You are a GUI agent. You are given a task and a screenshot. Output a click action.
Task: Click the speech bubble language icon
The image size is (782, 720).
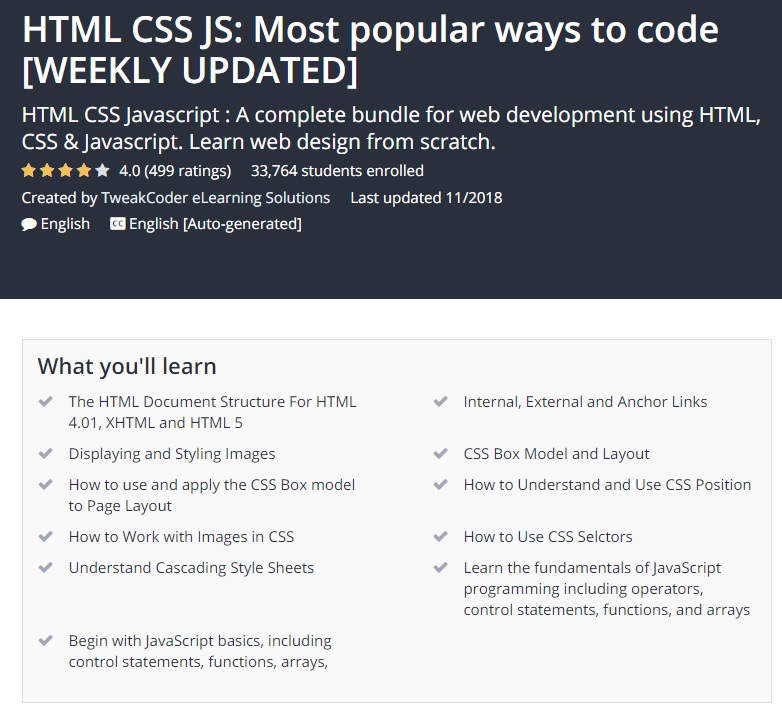coord(29,224)
